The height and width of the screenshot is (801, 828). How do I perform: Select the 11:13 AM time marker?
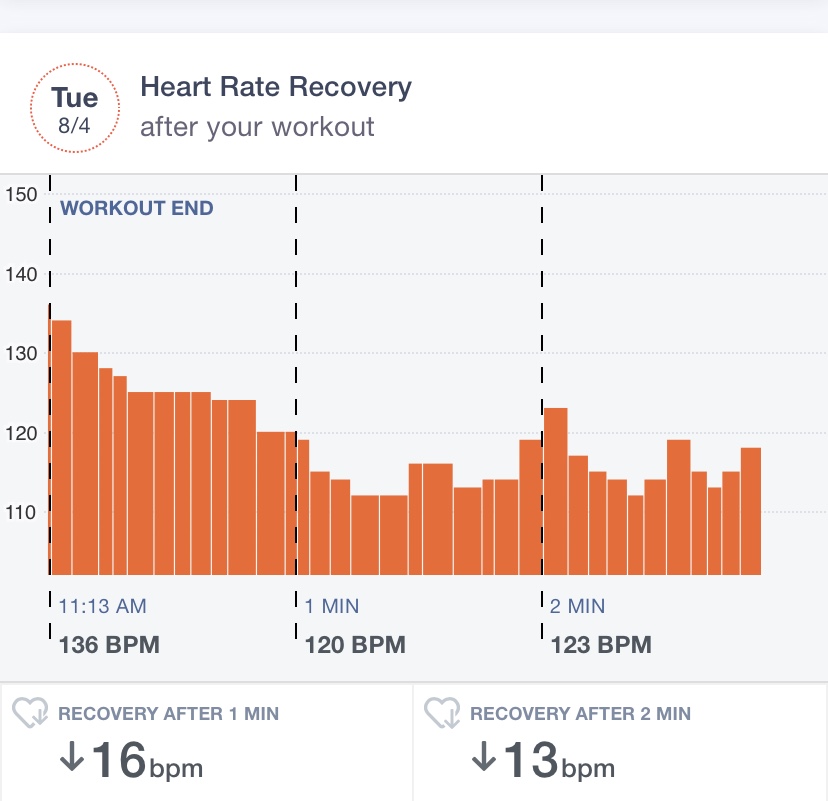[102, 606]
